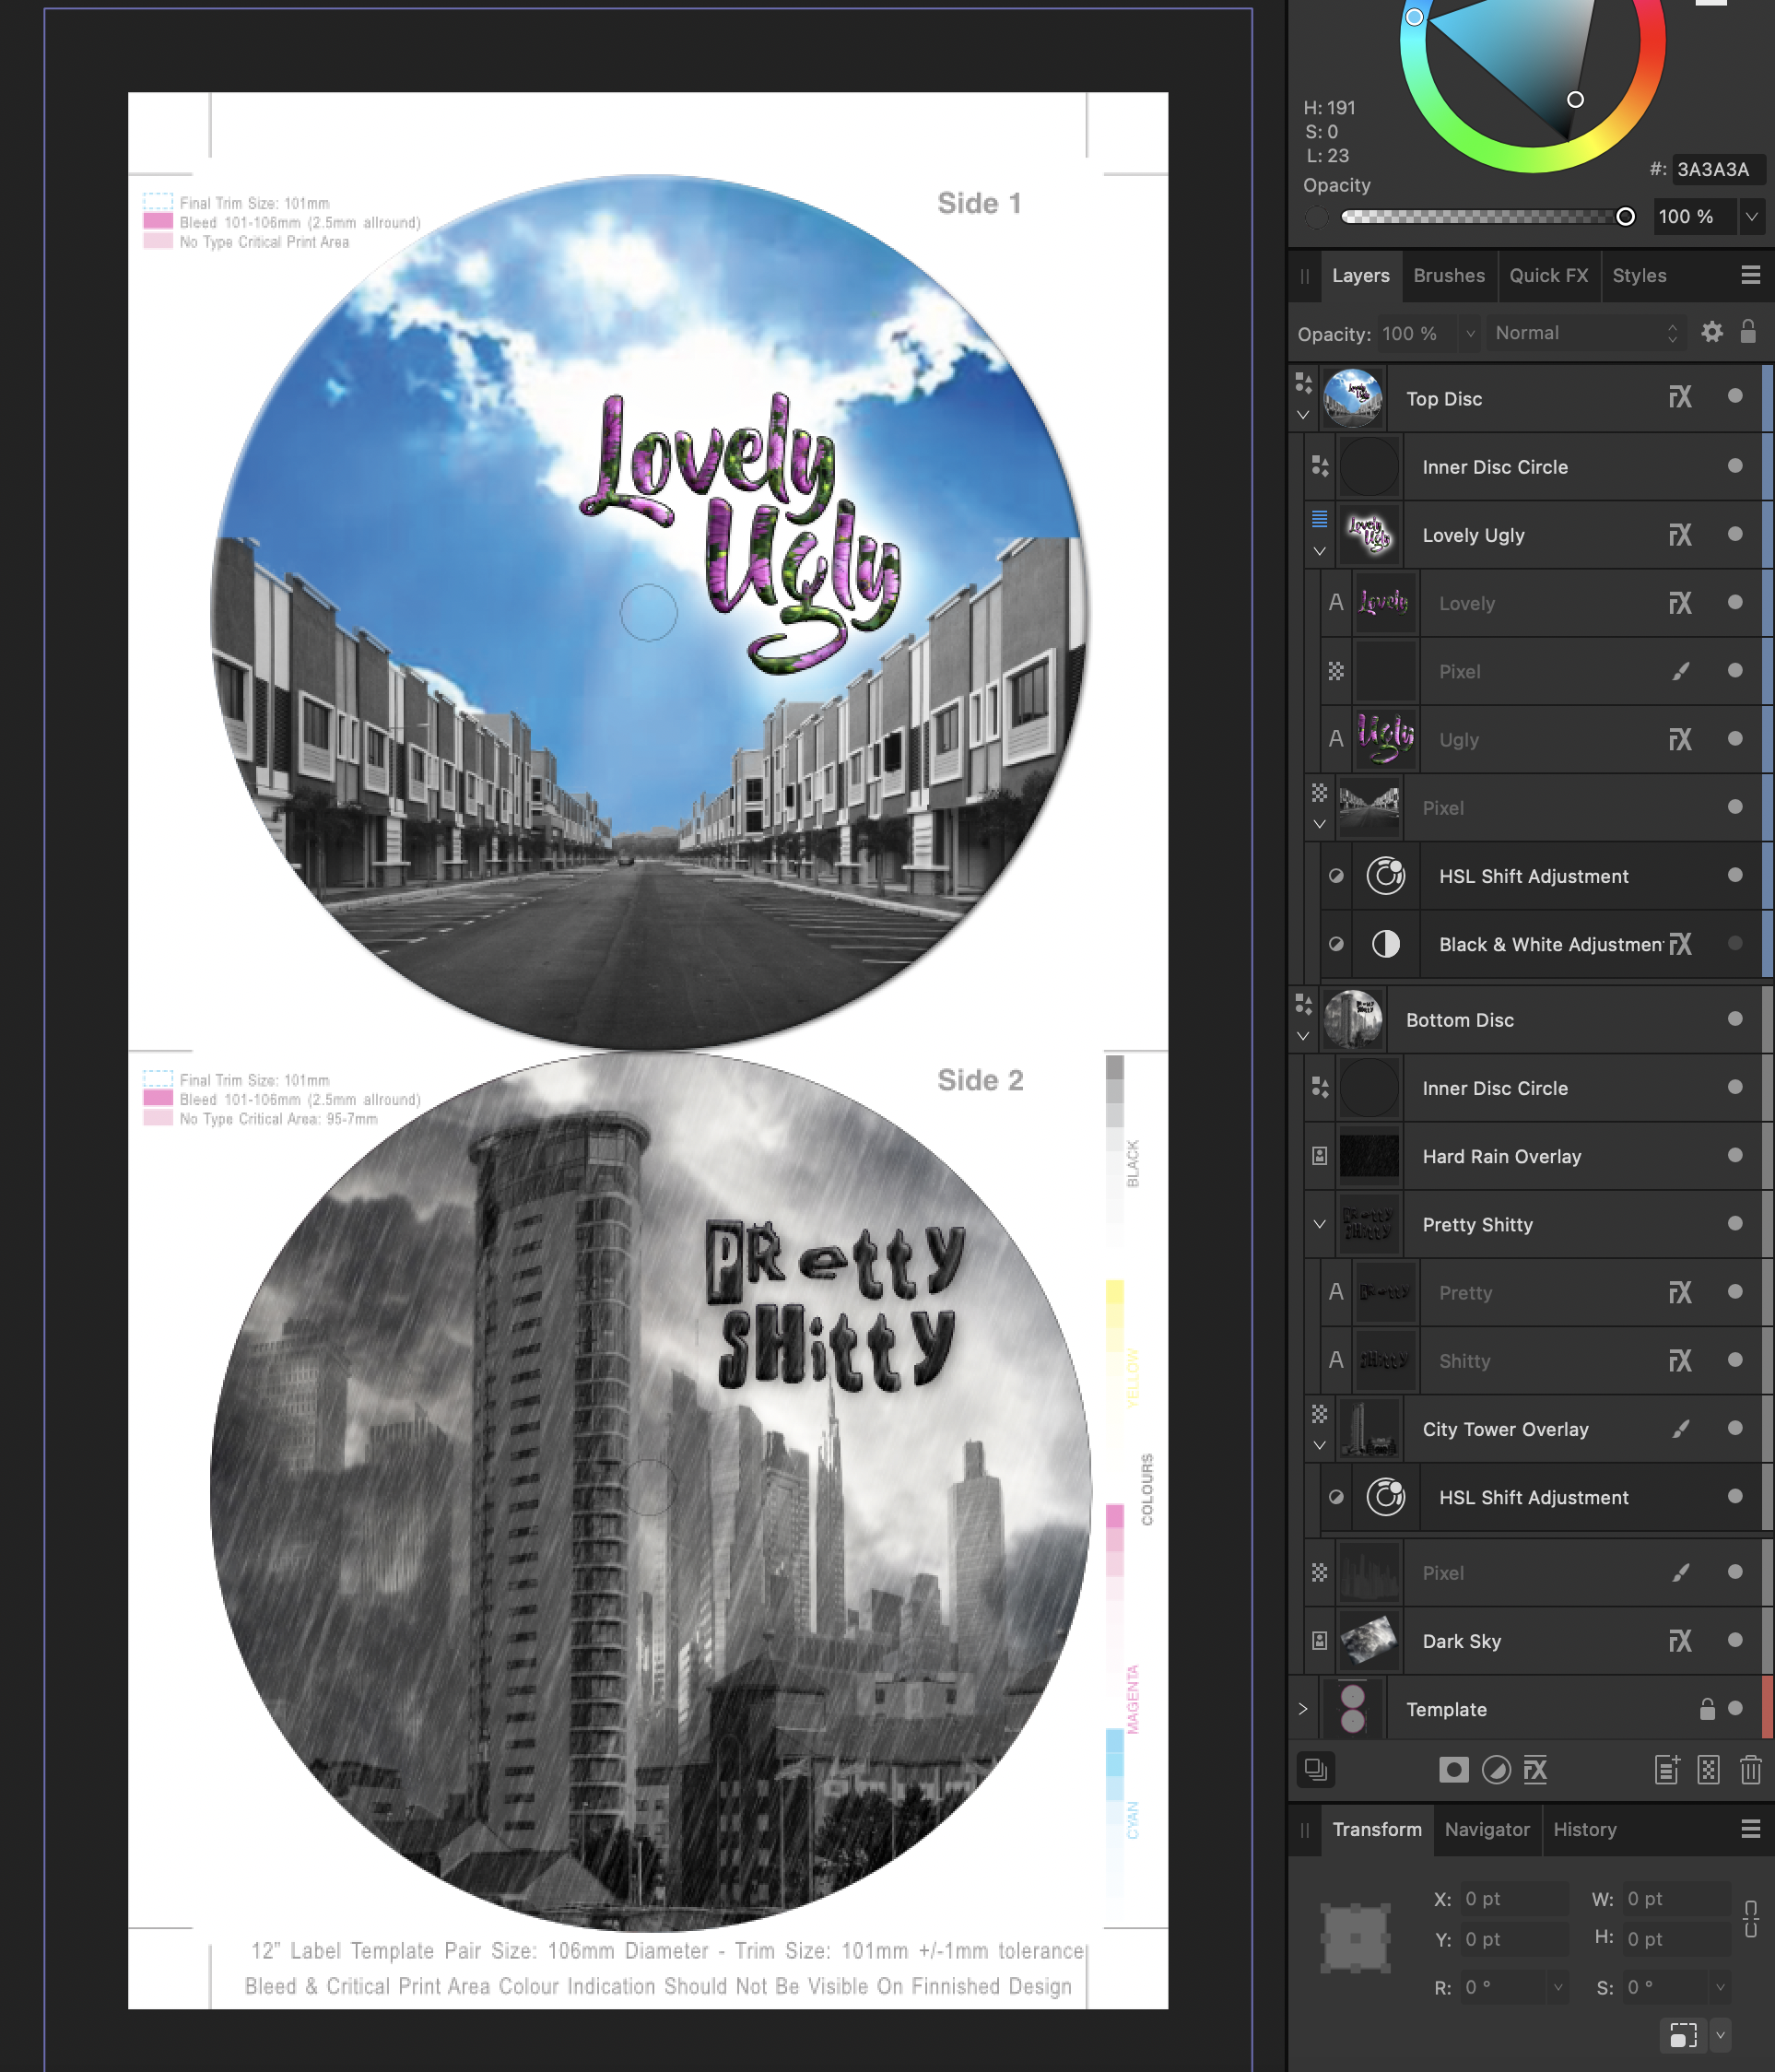1775x2072 pixels.
Task: Click the layer lock padlock icon
Action: [x=1748, y=331]
